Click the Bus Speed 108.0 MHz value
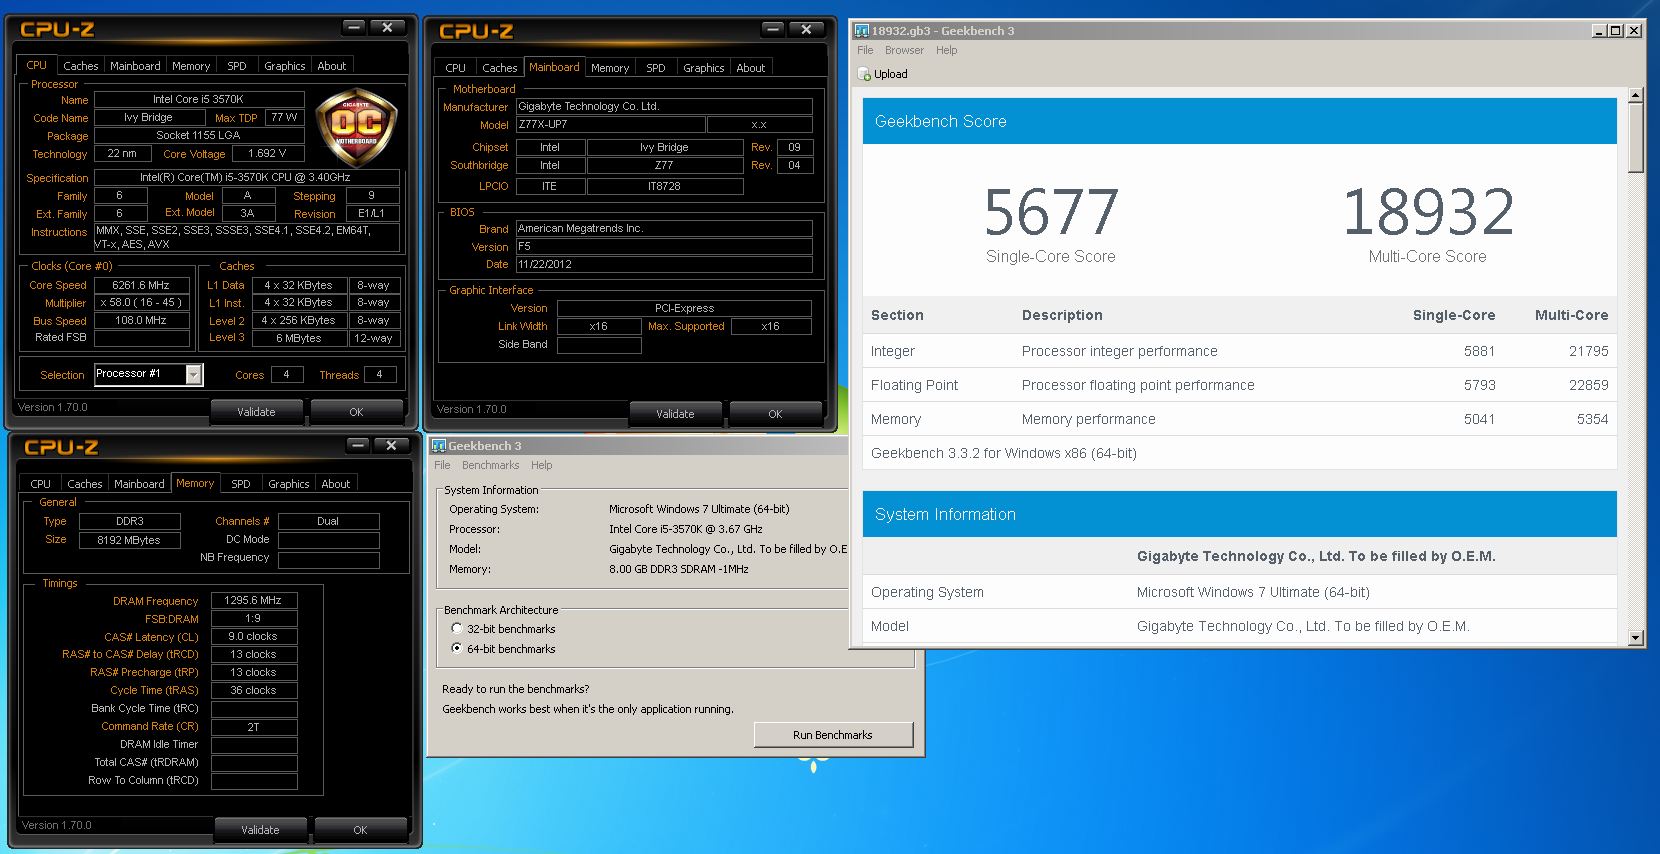The image size is (1660, 854). pos(141,321)
